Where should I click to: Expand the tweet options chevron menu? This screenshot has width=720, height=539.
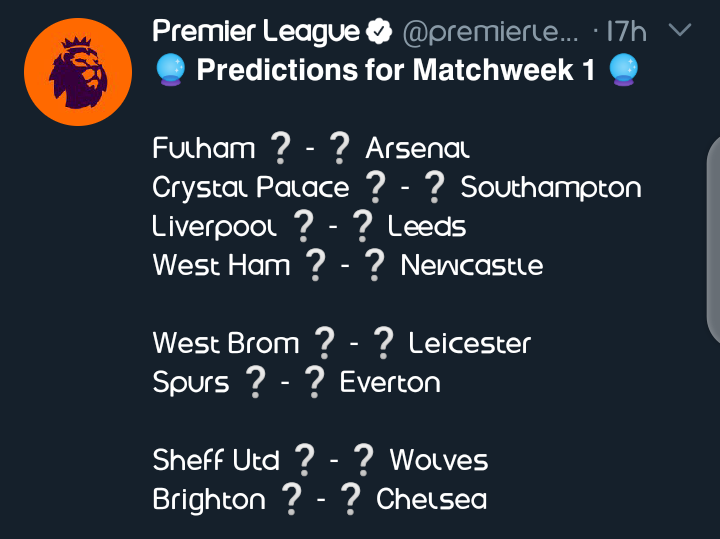coord(678,32)
